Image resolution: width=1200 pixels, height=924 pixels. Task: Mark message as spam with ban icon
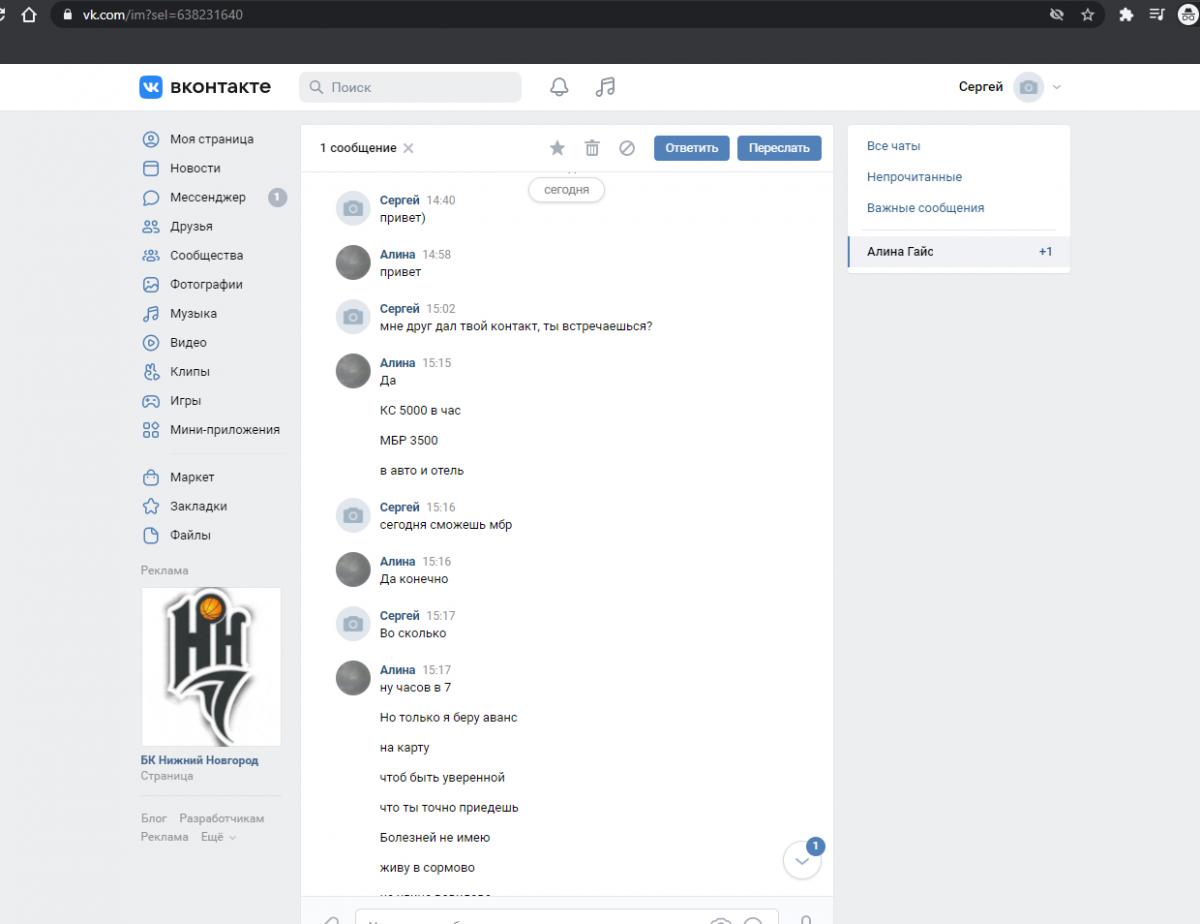(x=627, y=148)
